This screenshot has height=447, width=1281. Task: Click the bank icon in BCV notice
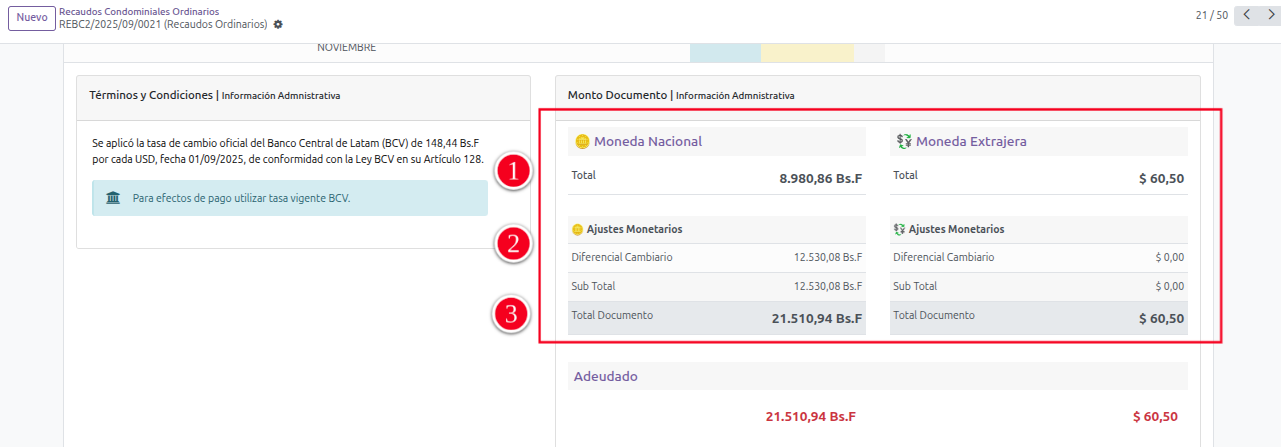coord(113,198)
